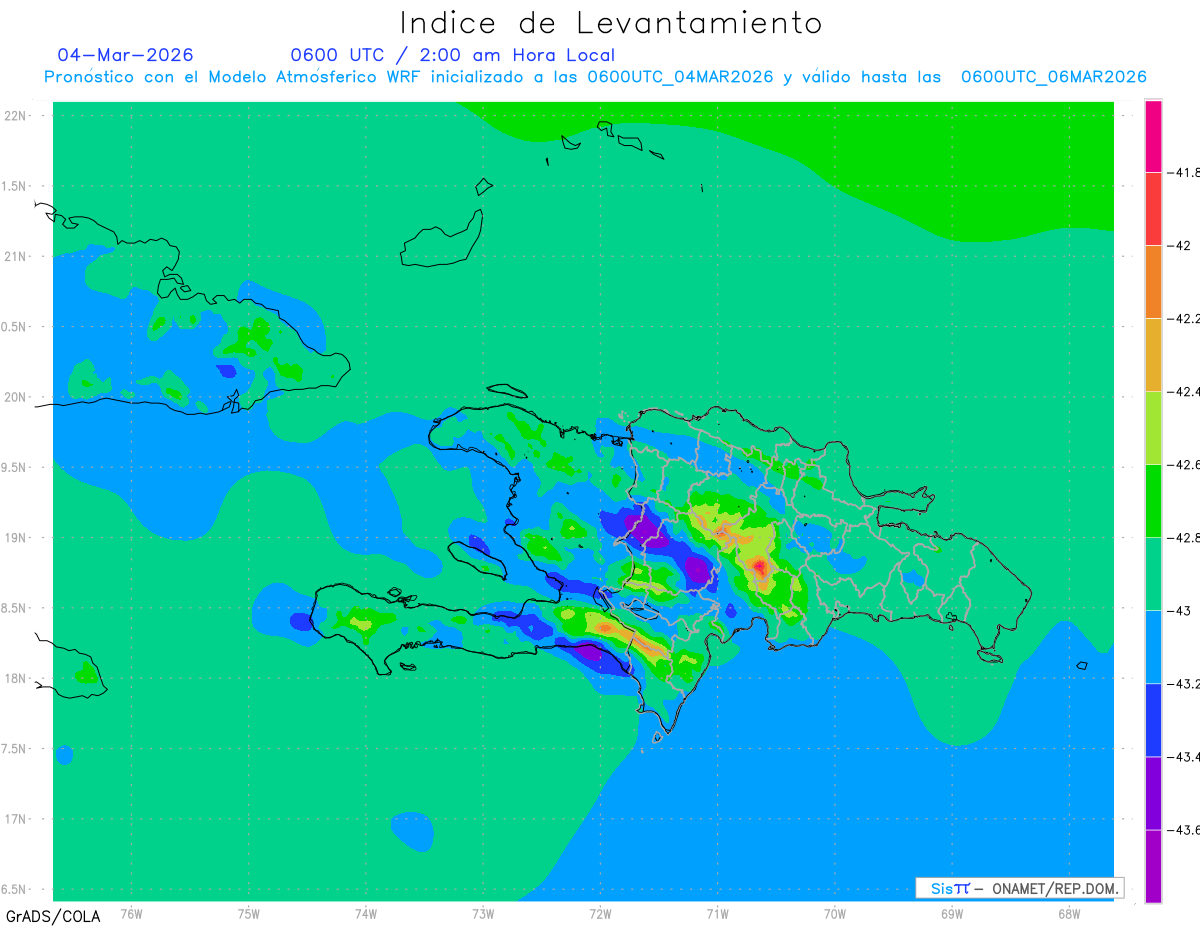The width and height of the screenshot is (1200, 927).
Task: Click the "75W" longitude label
Action: point(249,912)
